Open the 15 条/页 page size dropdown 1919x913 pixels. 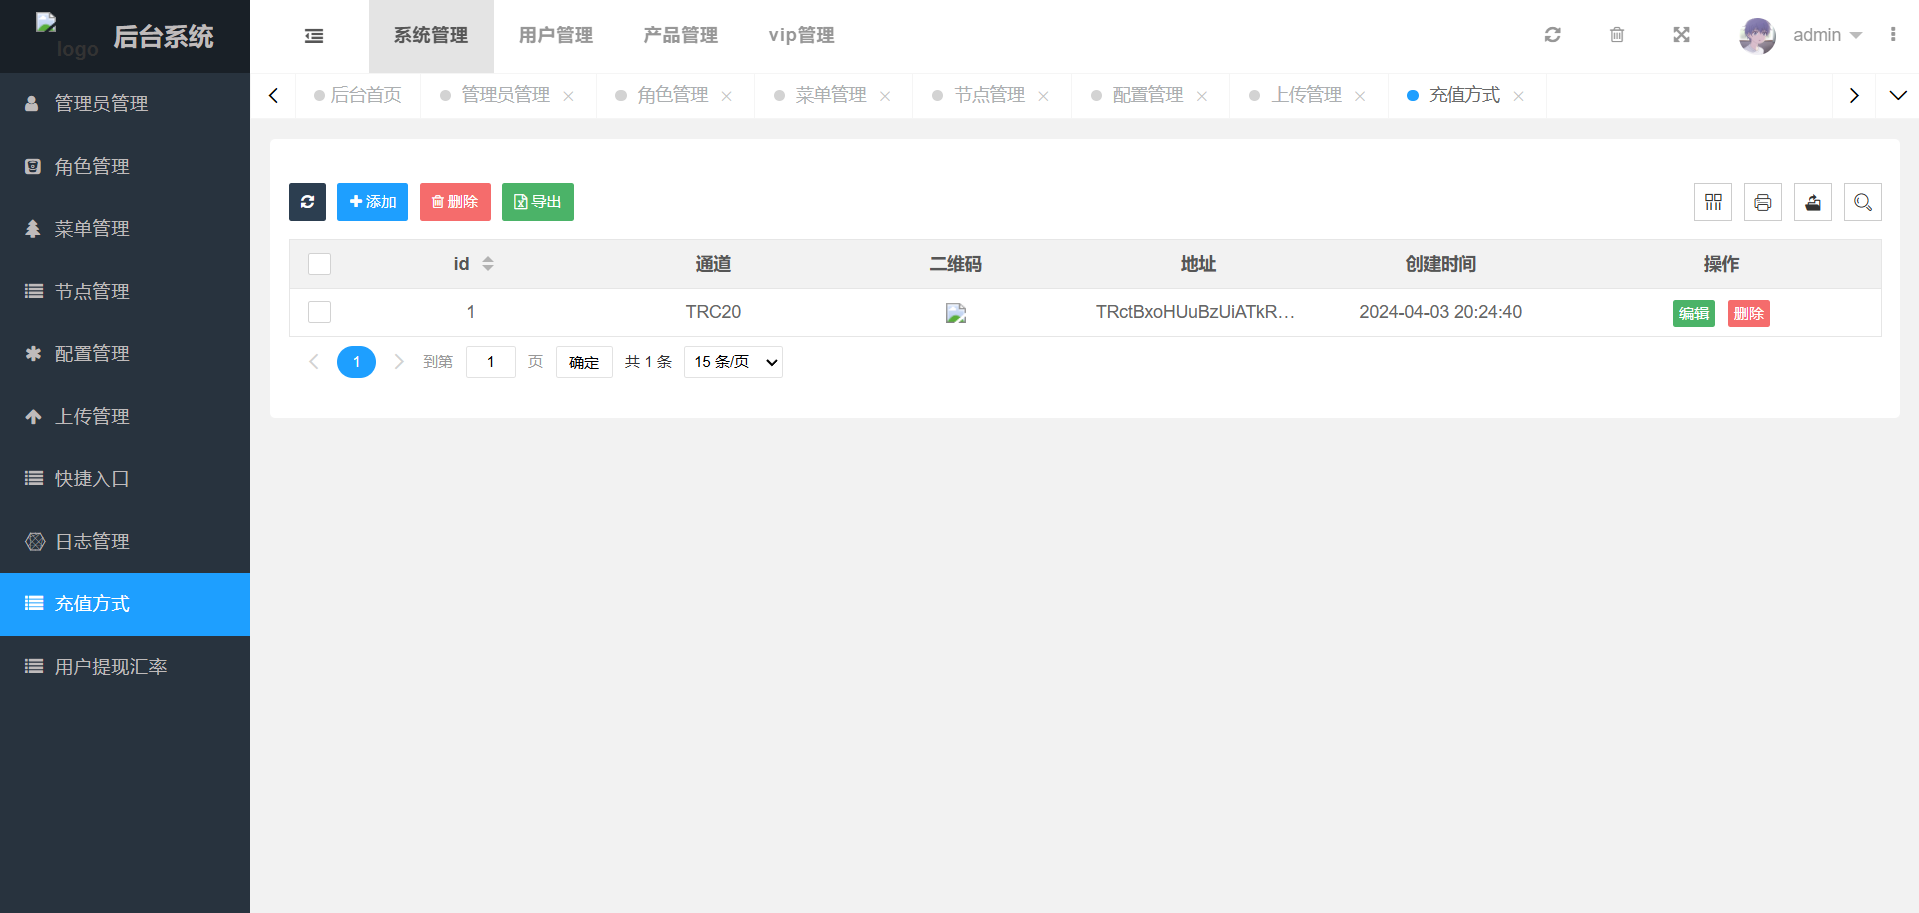point(733,362)
